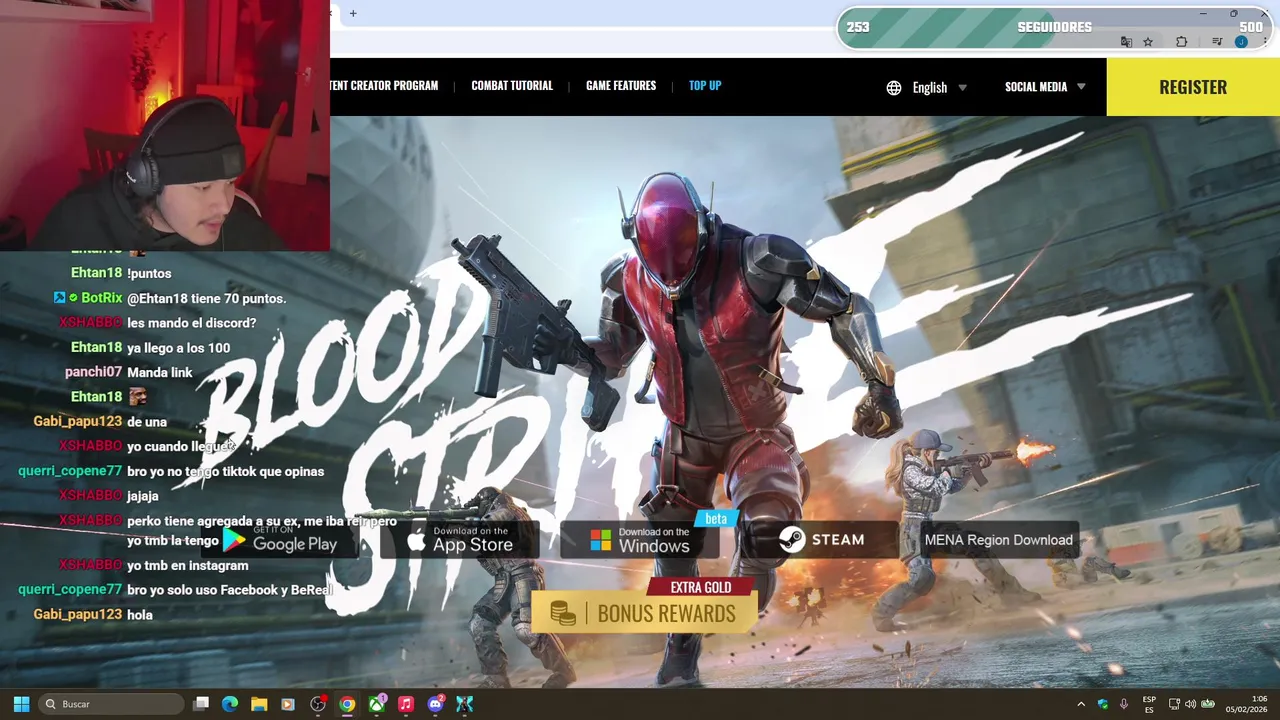This screenshot has height=720, width=1280.
Task: Click the Facebook y BeReal chat message
Action: [x=230, y=590]
